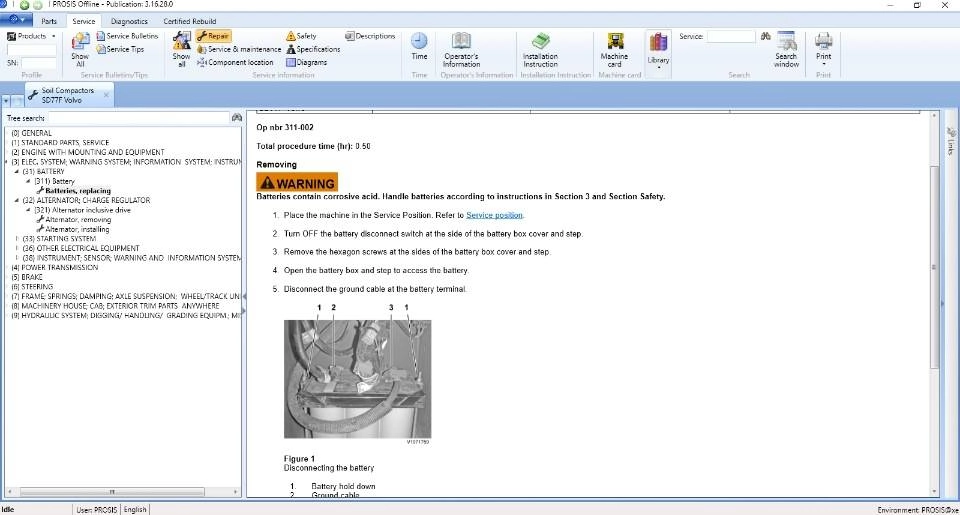Open Service & maintenance
The height and width of the screenshot is (515, 960).
tap(239, 49)
